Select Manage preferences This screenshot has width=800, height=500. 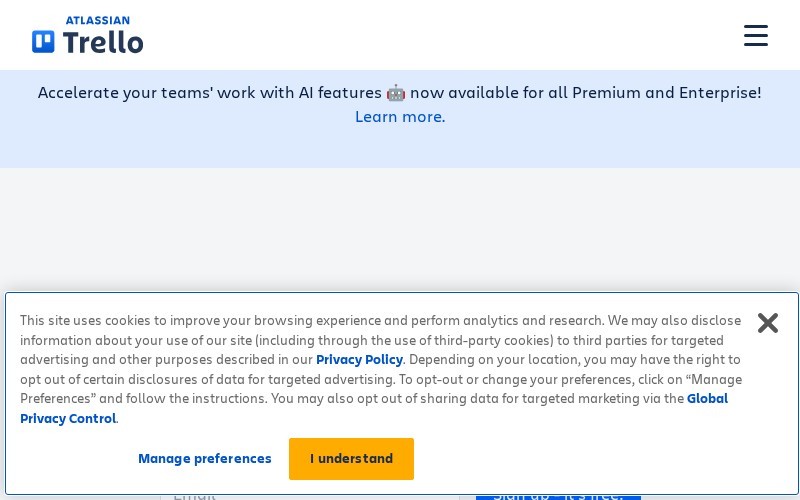[205, 459]
